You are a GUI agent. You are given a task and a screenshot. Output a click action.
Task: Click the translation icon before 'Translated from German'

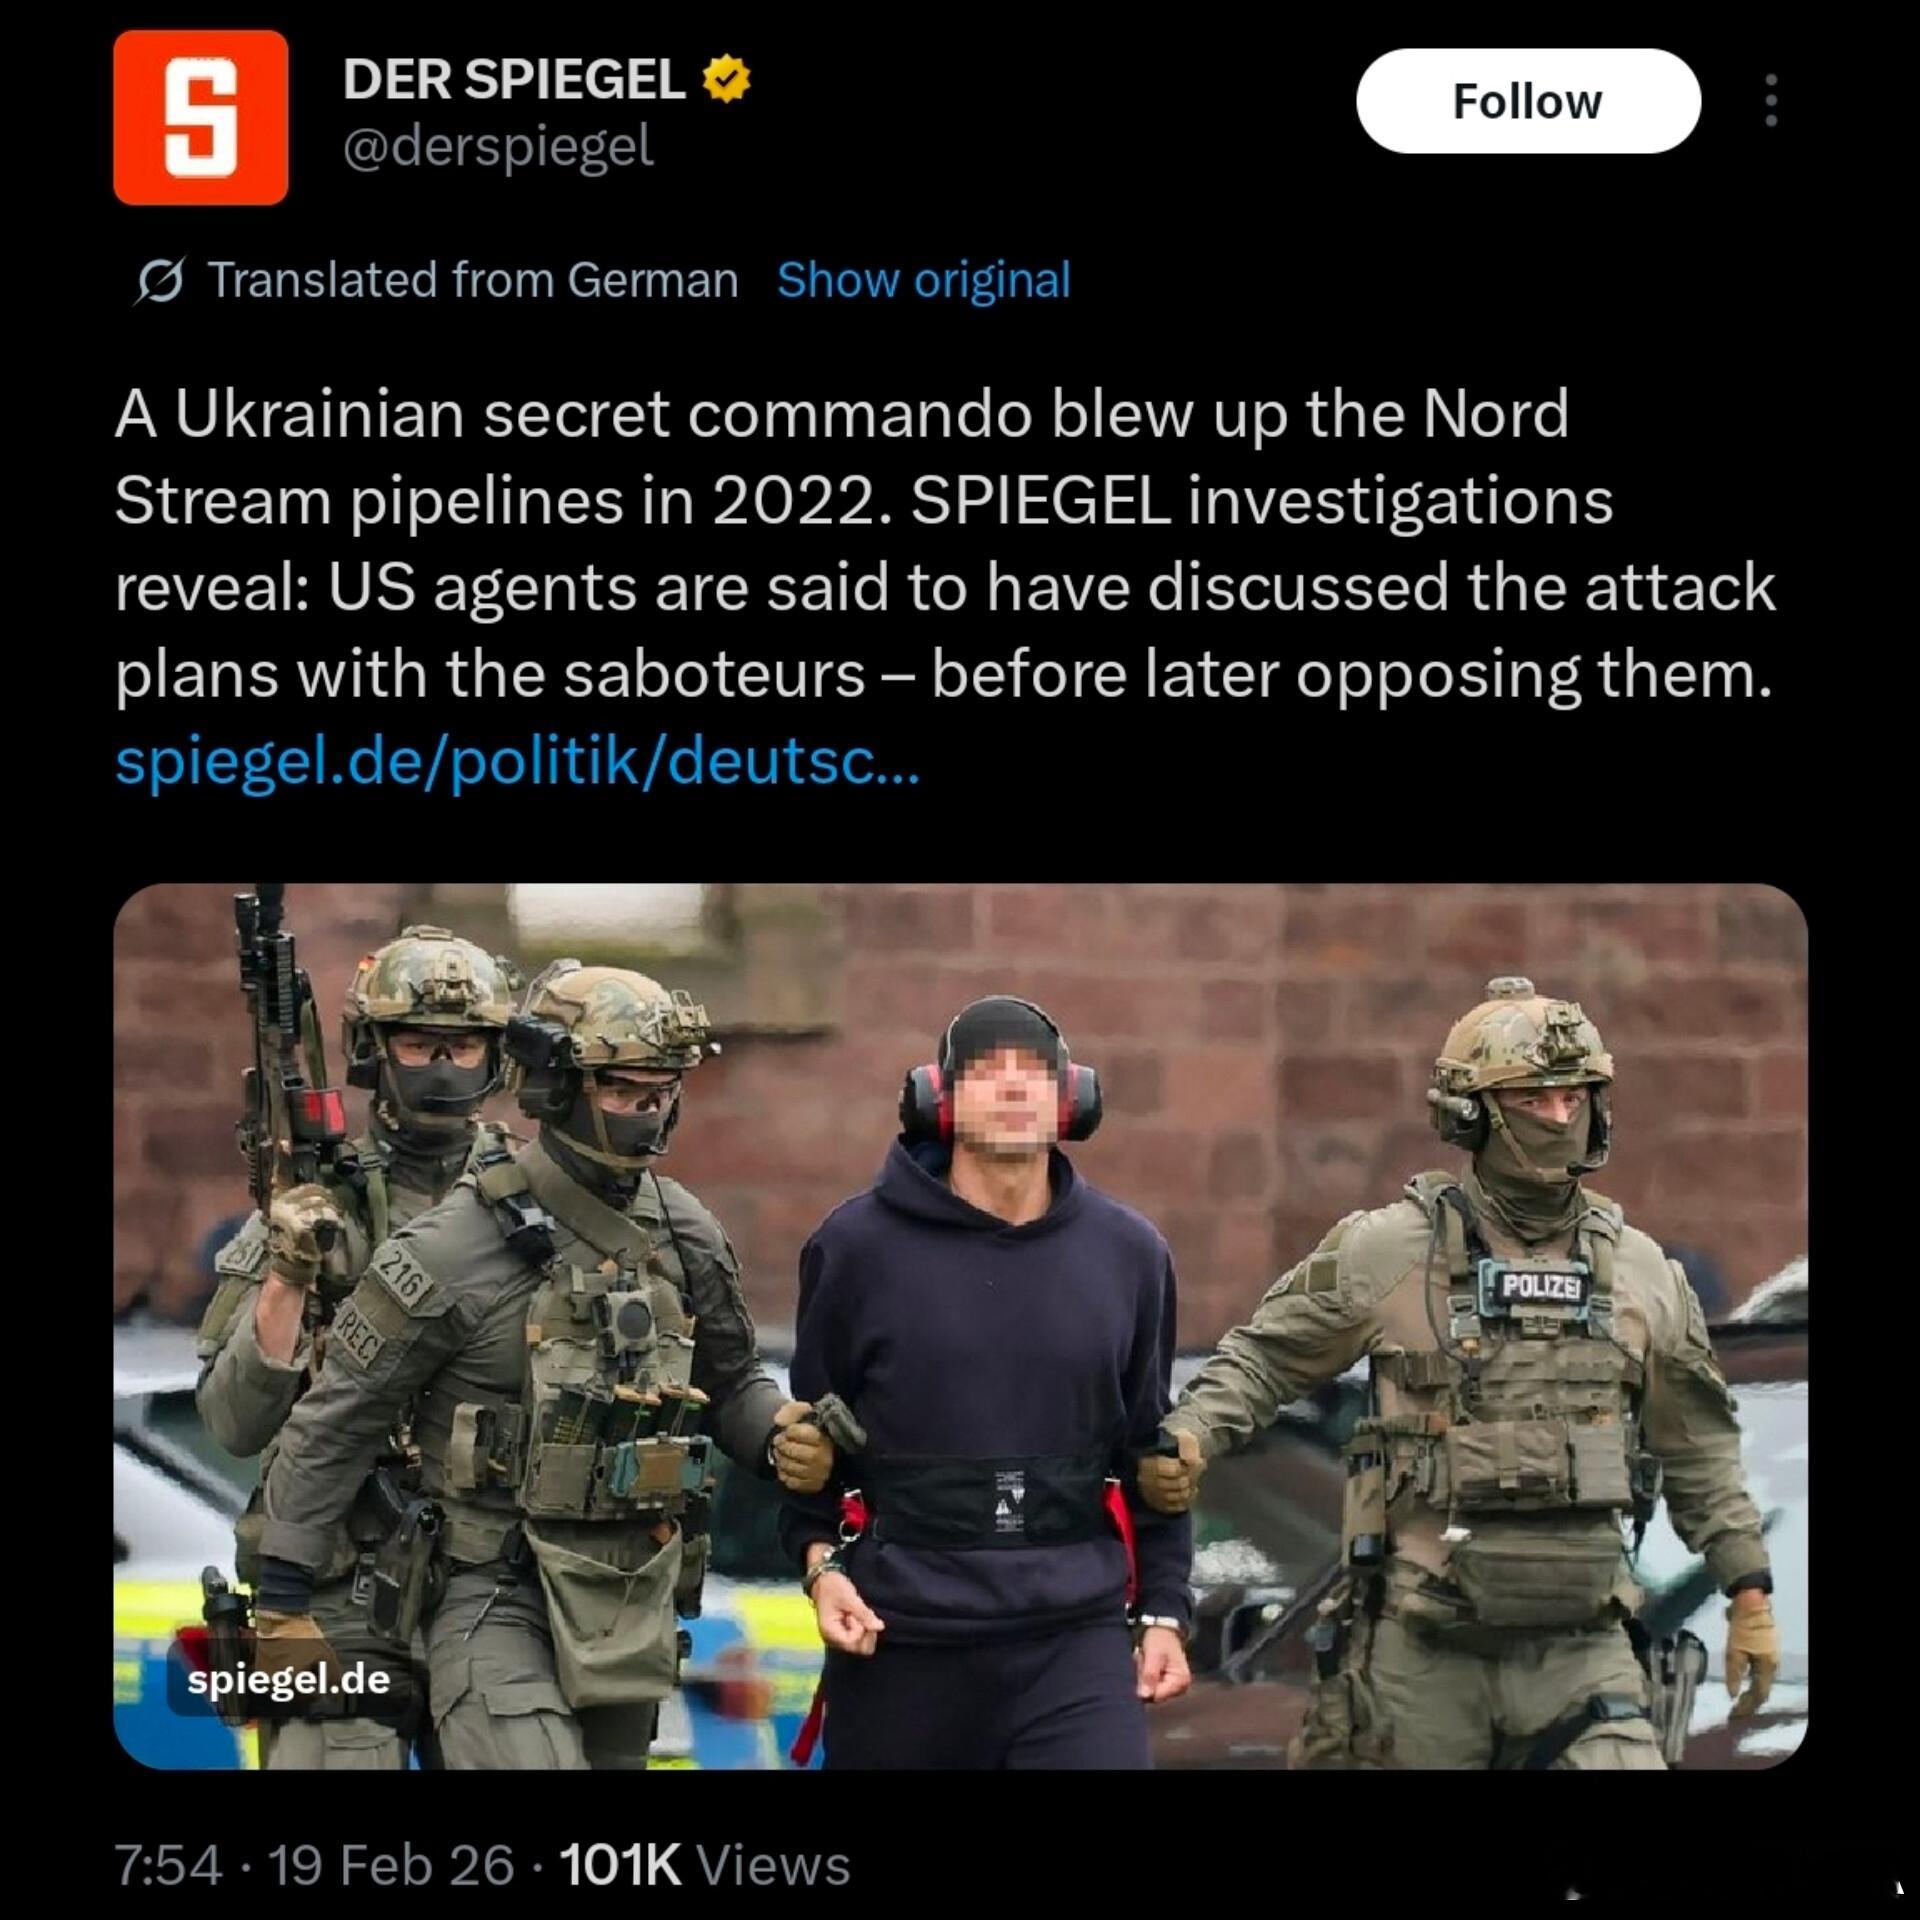(x=159, y=281)
